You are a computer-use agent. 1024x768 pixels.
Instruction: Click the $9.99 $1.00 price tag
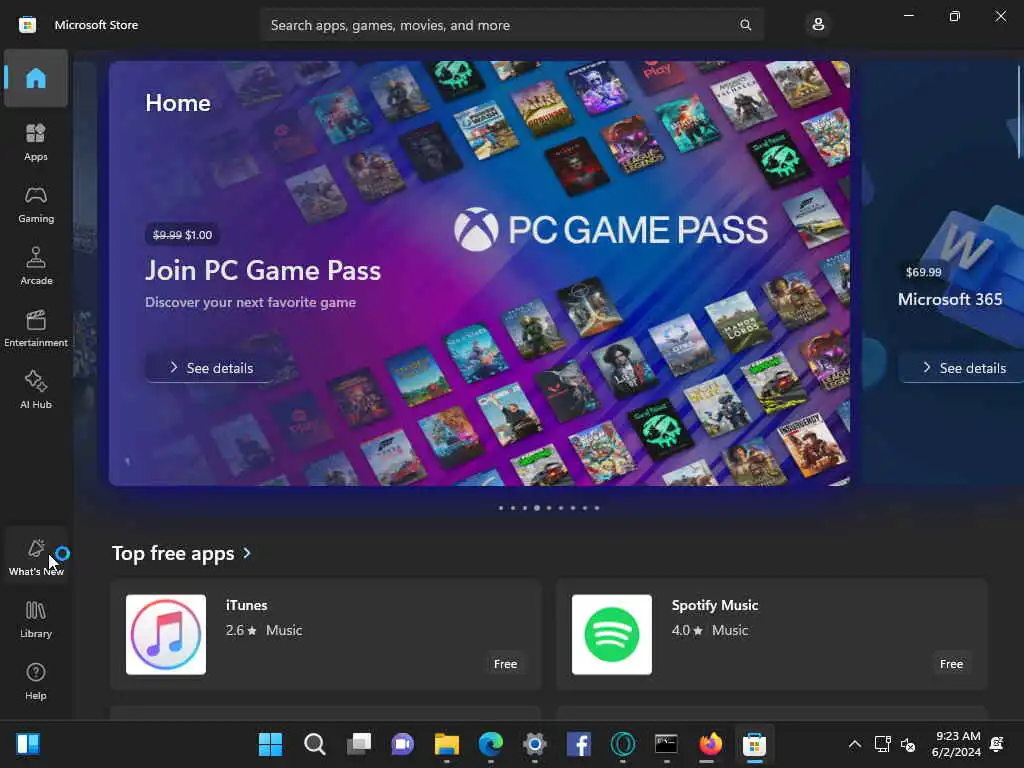pos(182,234)
